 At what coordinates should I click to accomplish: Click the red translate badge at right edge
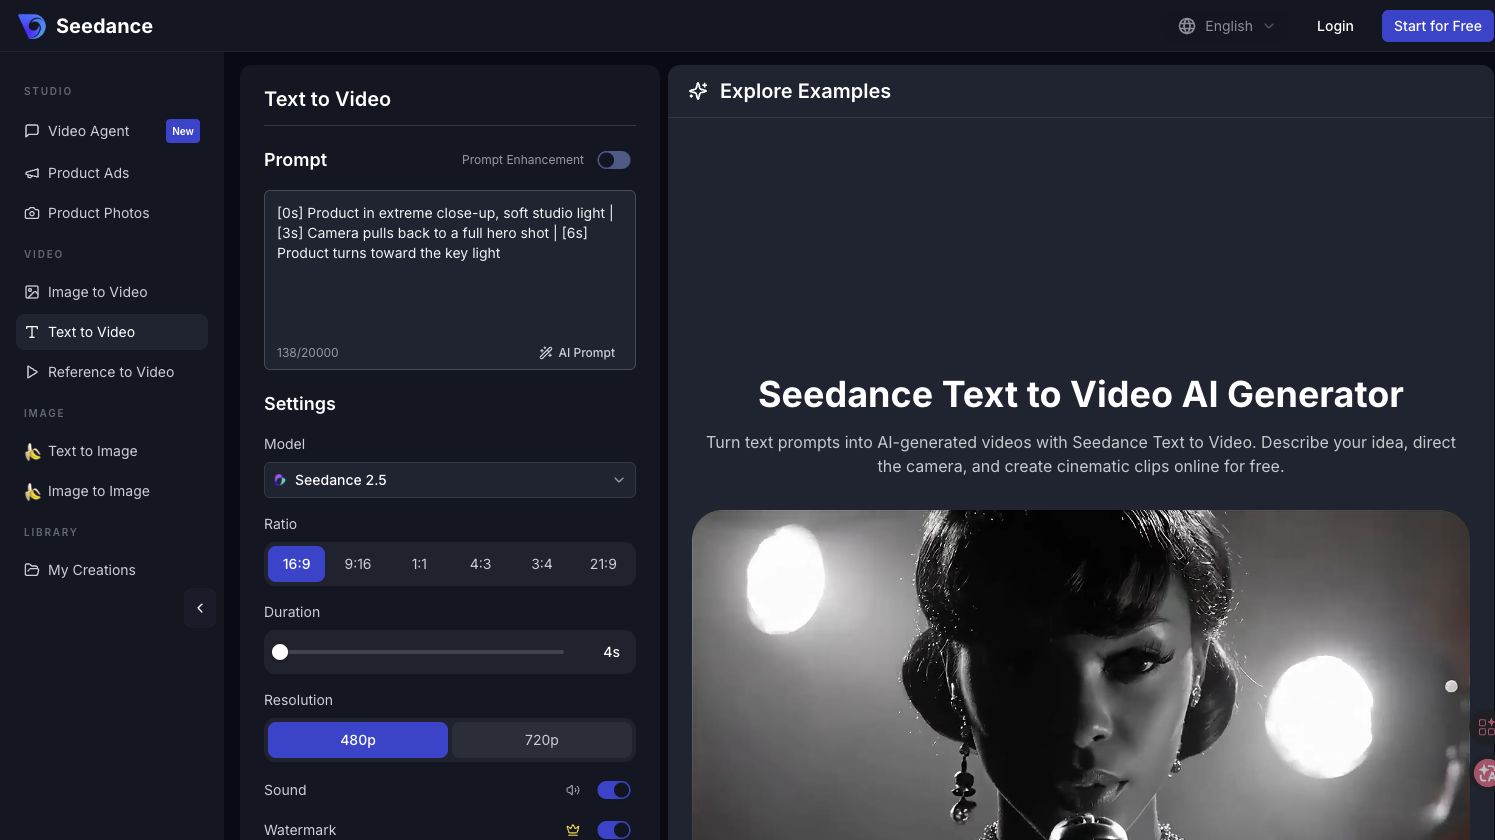1485,773
